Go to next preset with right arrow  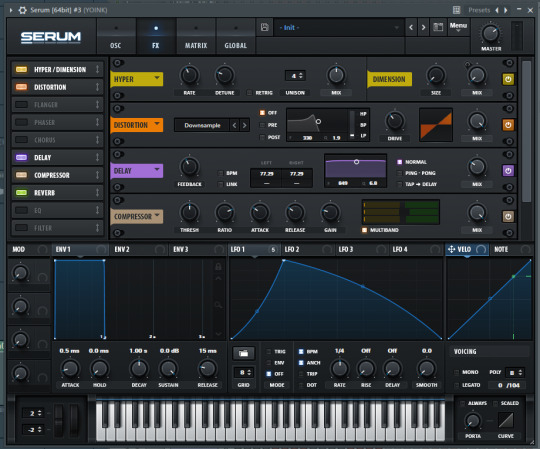click(x=424, y=27)
